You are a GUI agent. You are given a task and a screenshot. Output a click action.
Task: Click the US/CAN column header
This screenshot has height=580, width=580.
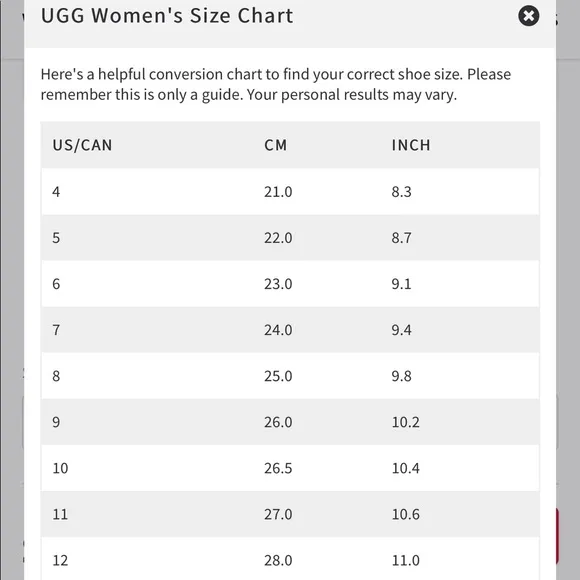click(82, 145)
